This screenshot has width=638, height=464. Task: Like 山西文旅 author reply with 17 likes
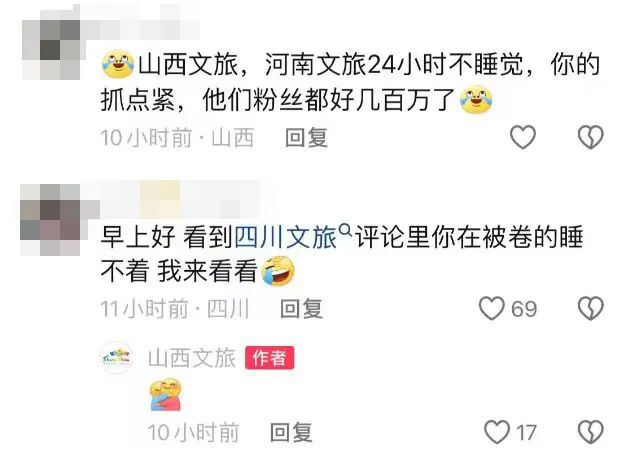coord(497,432)
